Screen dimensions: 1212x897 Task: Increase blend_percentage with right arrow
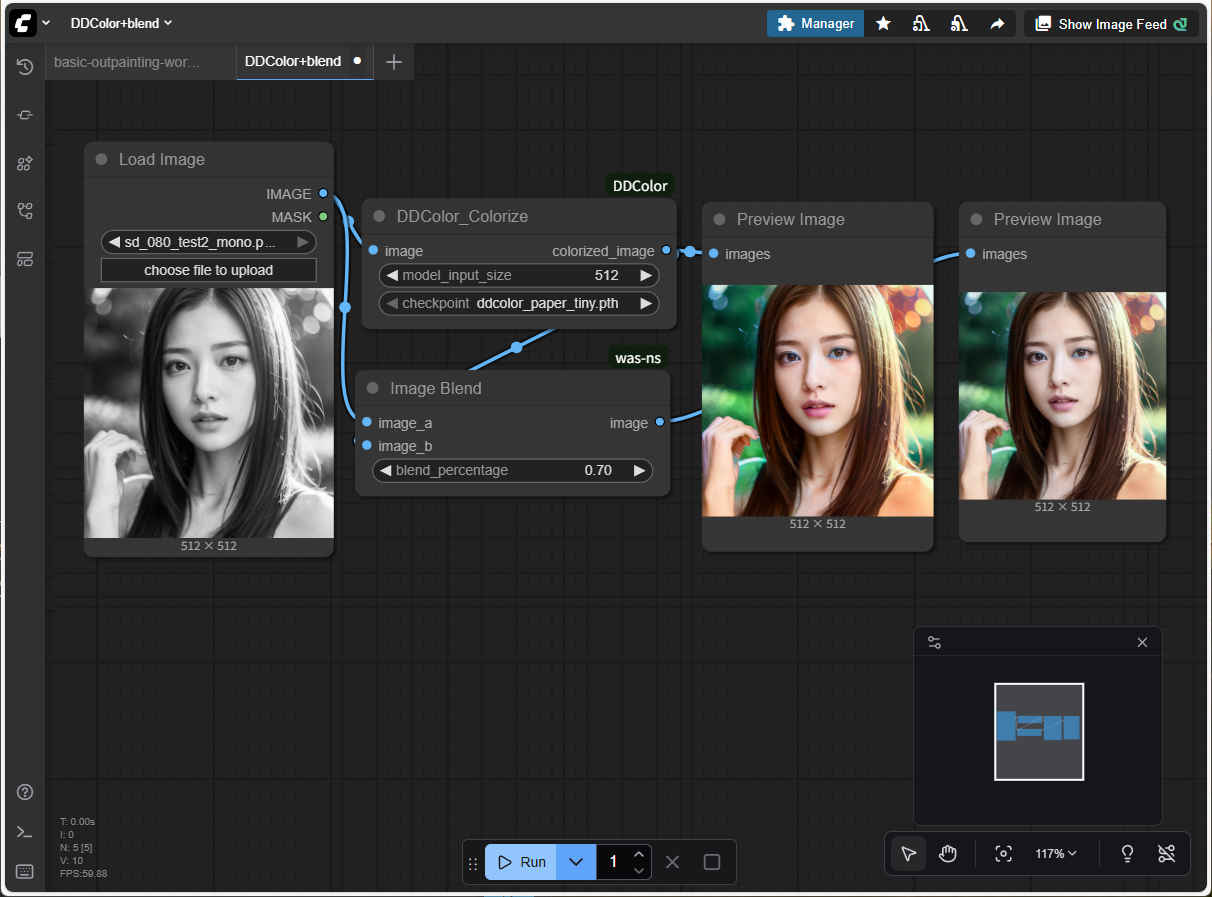pos(639,470)
